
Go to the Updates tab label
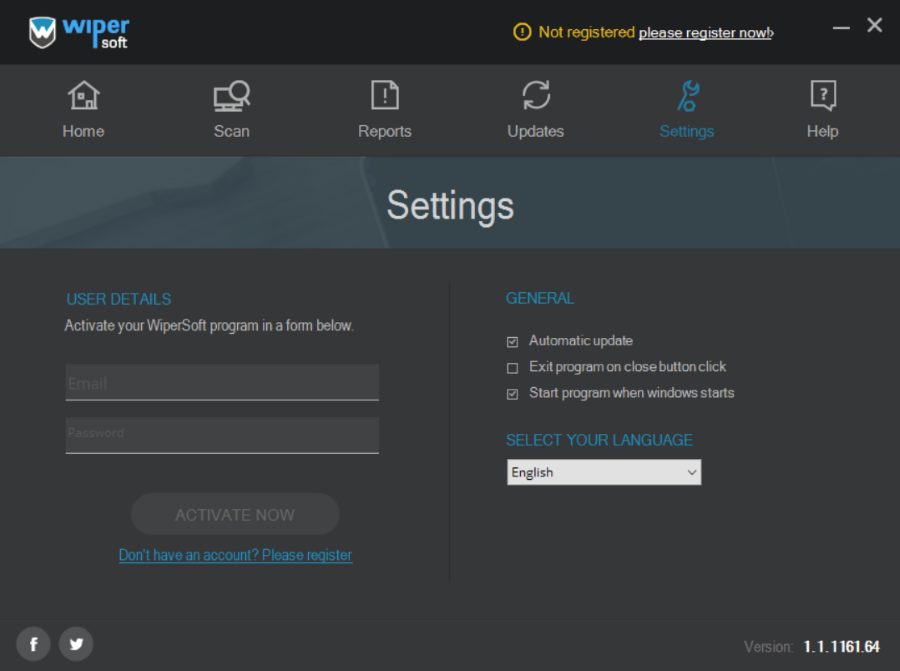(536, 132)
